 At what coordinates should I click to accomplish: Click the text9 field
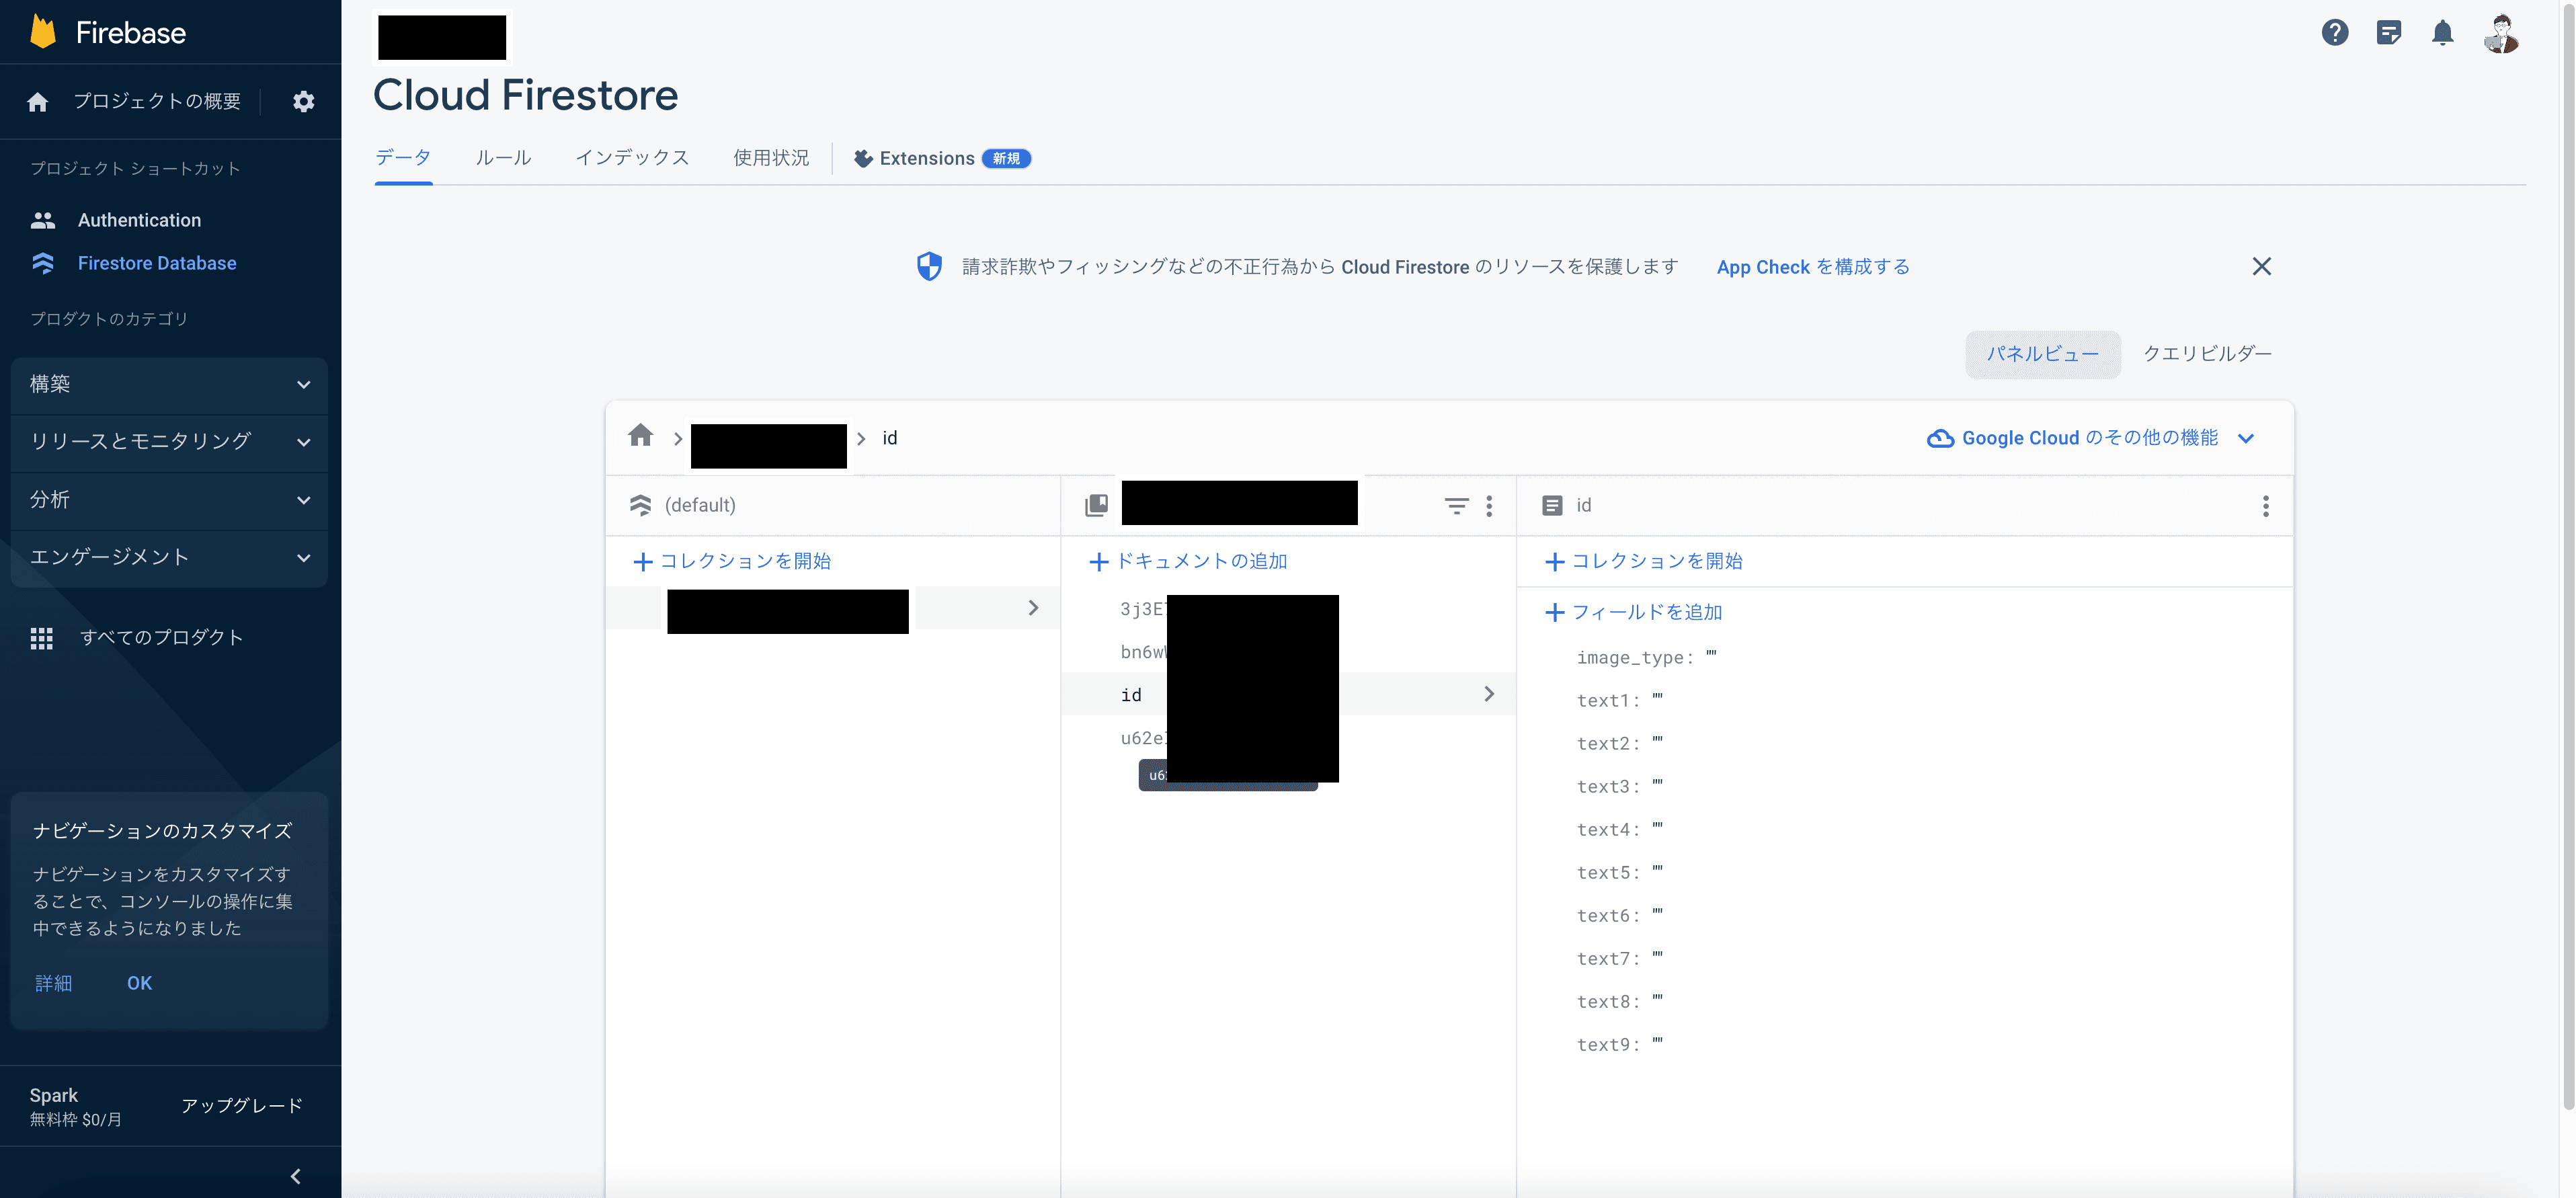pos(1619,1044)
